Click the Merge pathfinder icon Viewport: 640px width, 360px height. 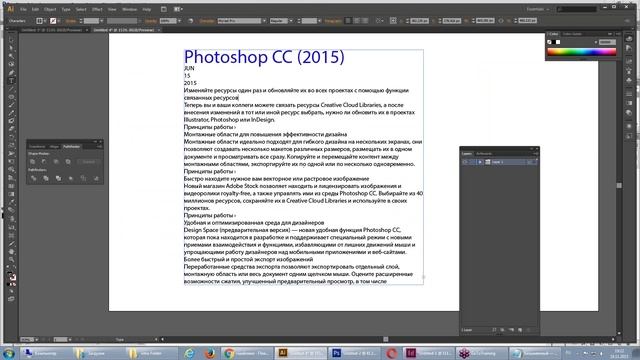pyautogui.click(x=58, y=178)
